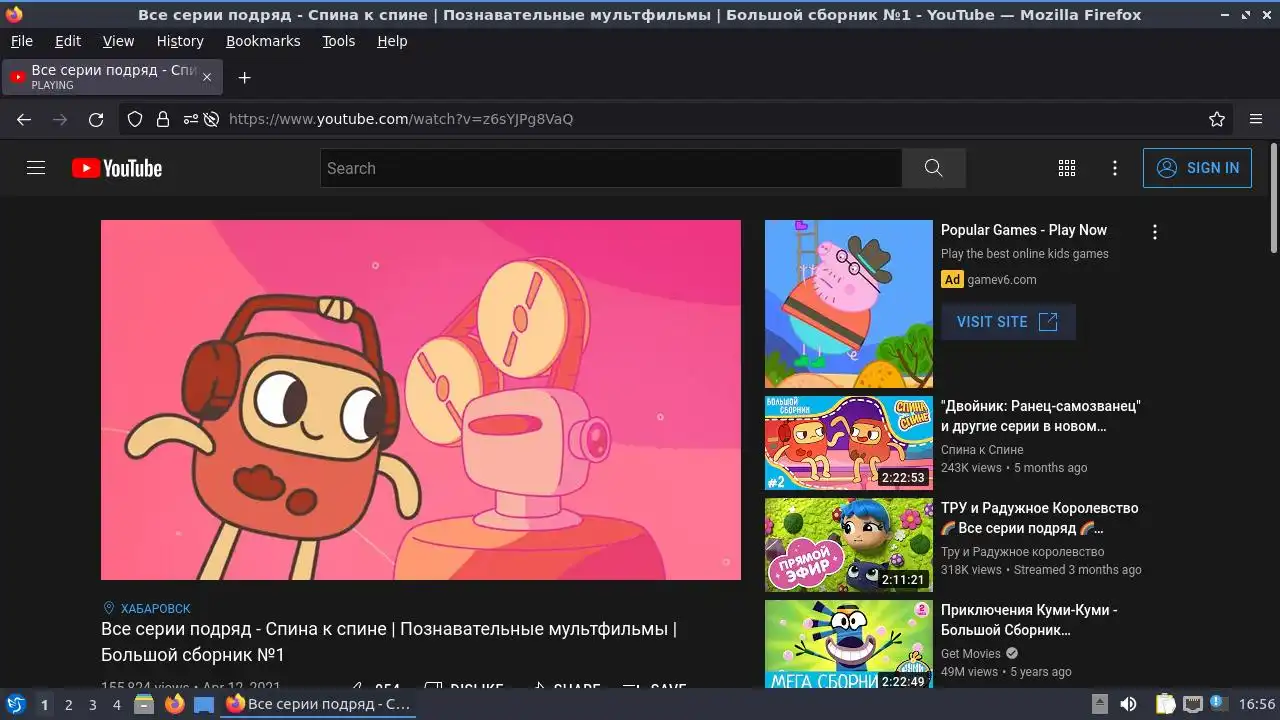
Task: Open the Приключения Куми-Куми video title
Action: (1029, 620)
